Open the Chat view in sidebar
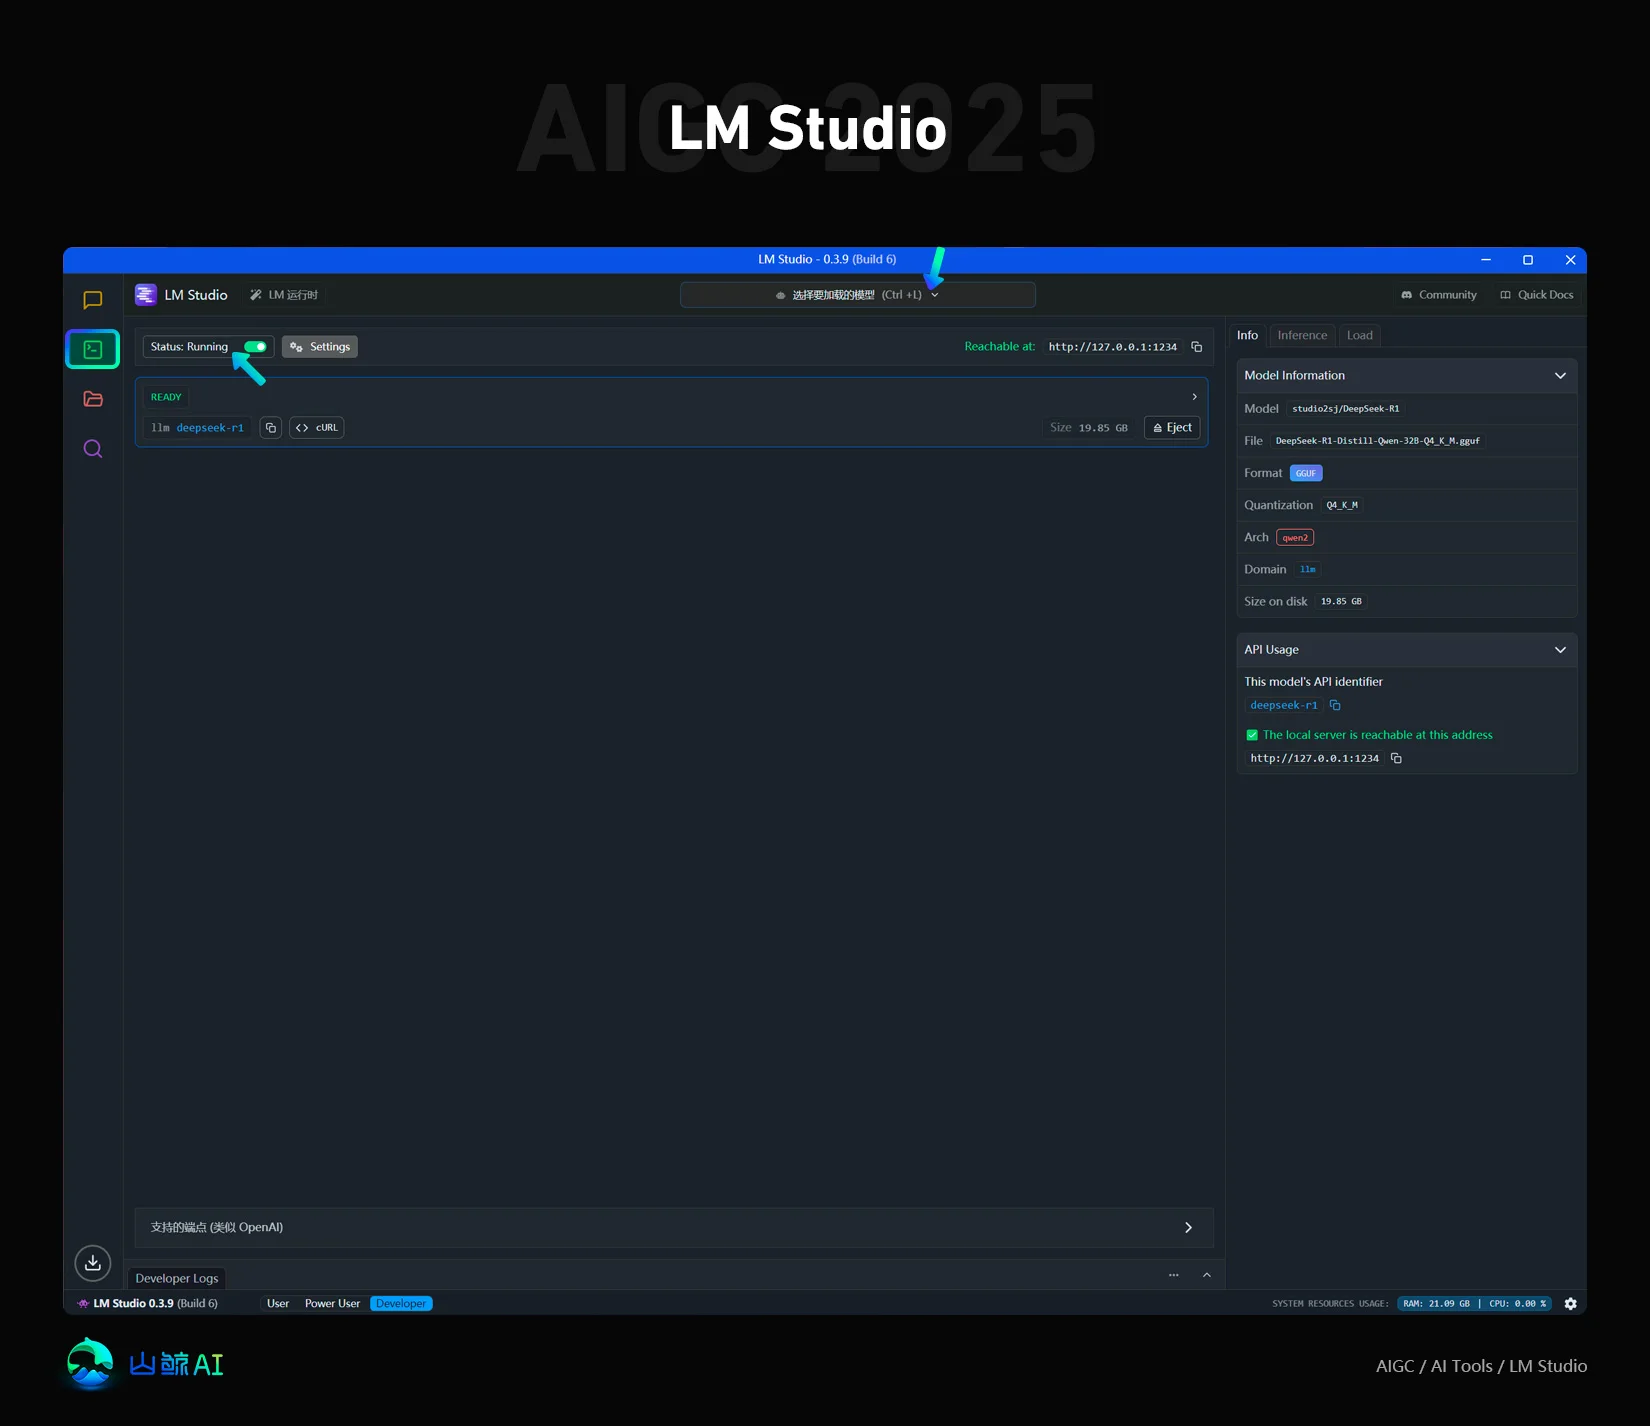 tap(93, 300)
